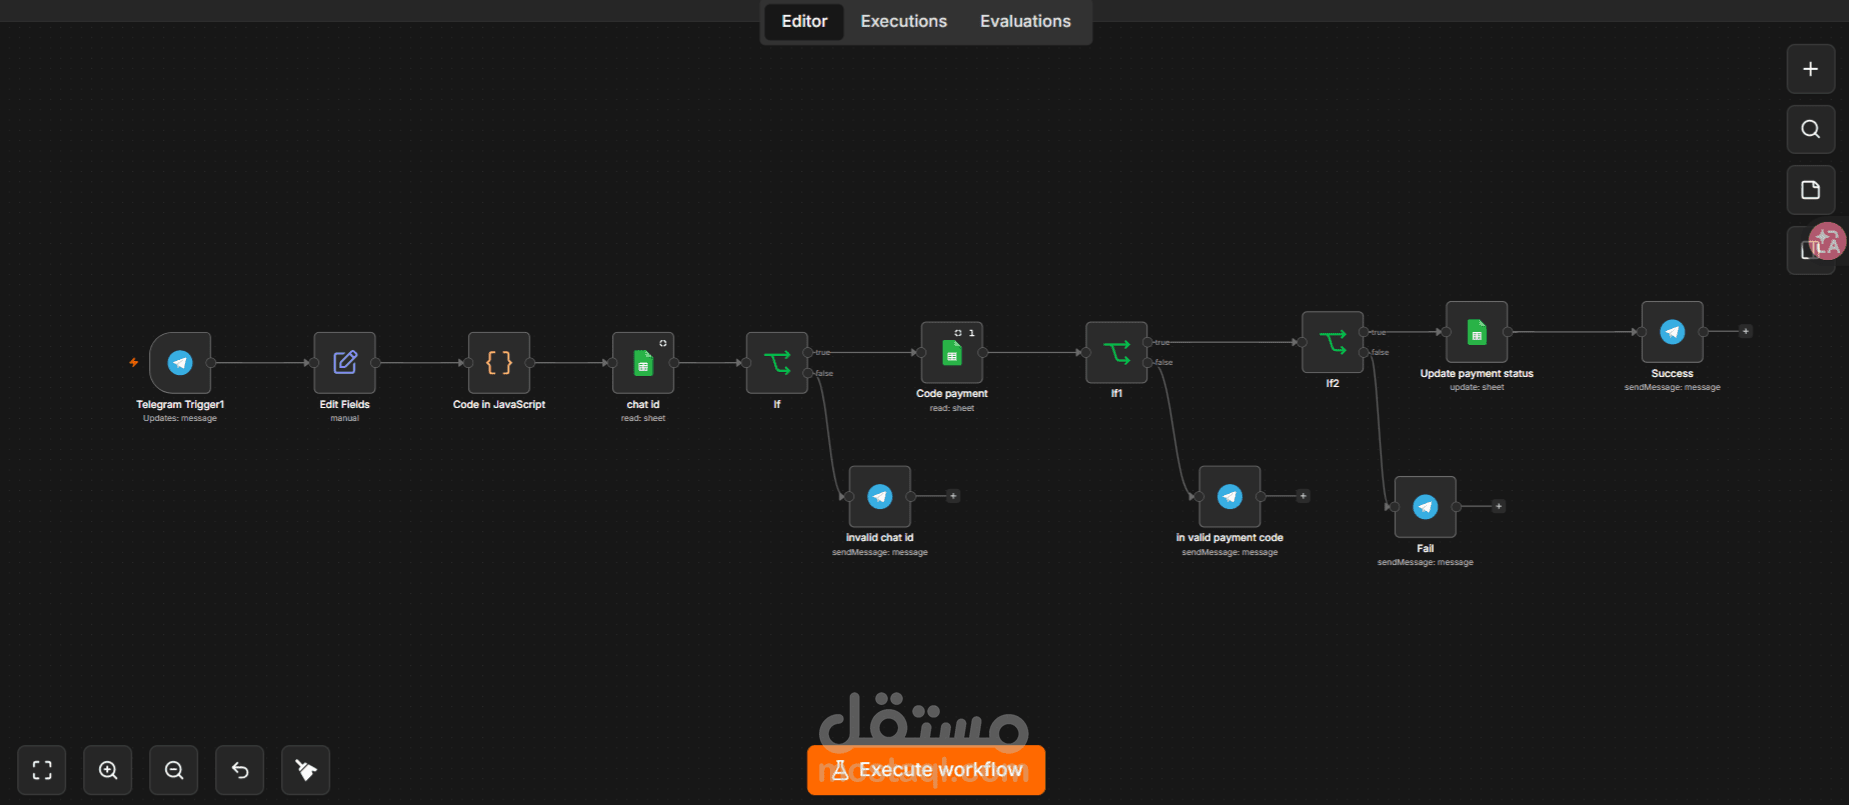Click the orange trigger lightning bolt icon
Viewport: 1849px width, 805px height.
pyautogui.click(x=134, y=362)
